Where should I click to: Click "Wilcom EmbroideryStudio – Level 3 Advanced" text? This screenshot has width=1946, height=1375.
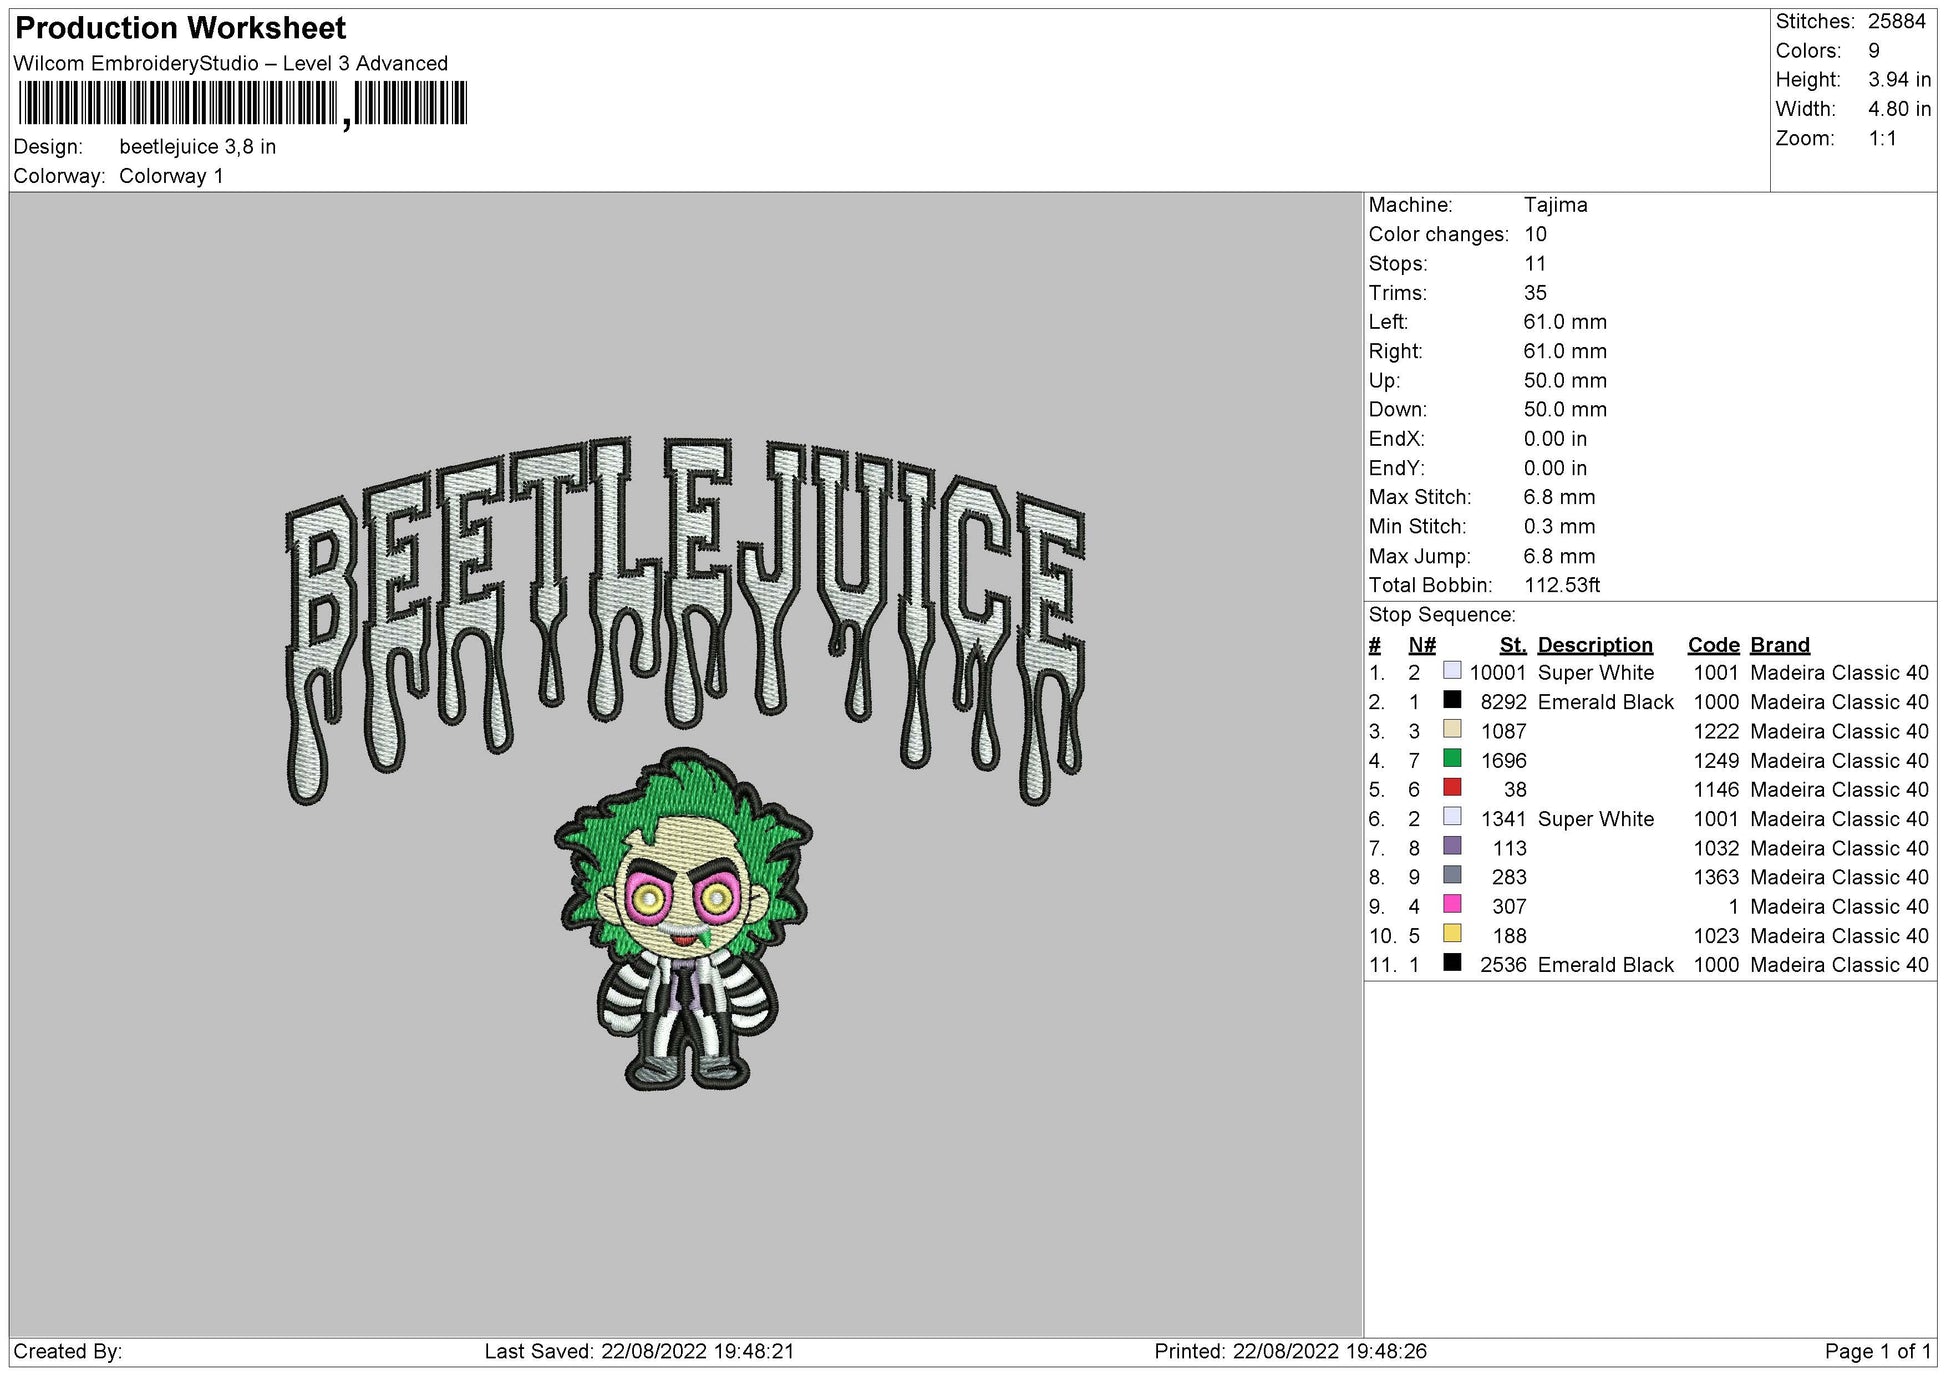tap(231, 63)
